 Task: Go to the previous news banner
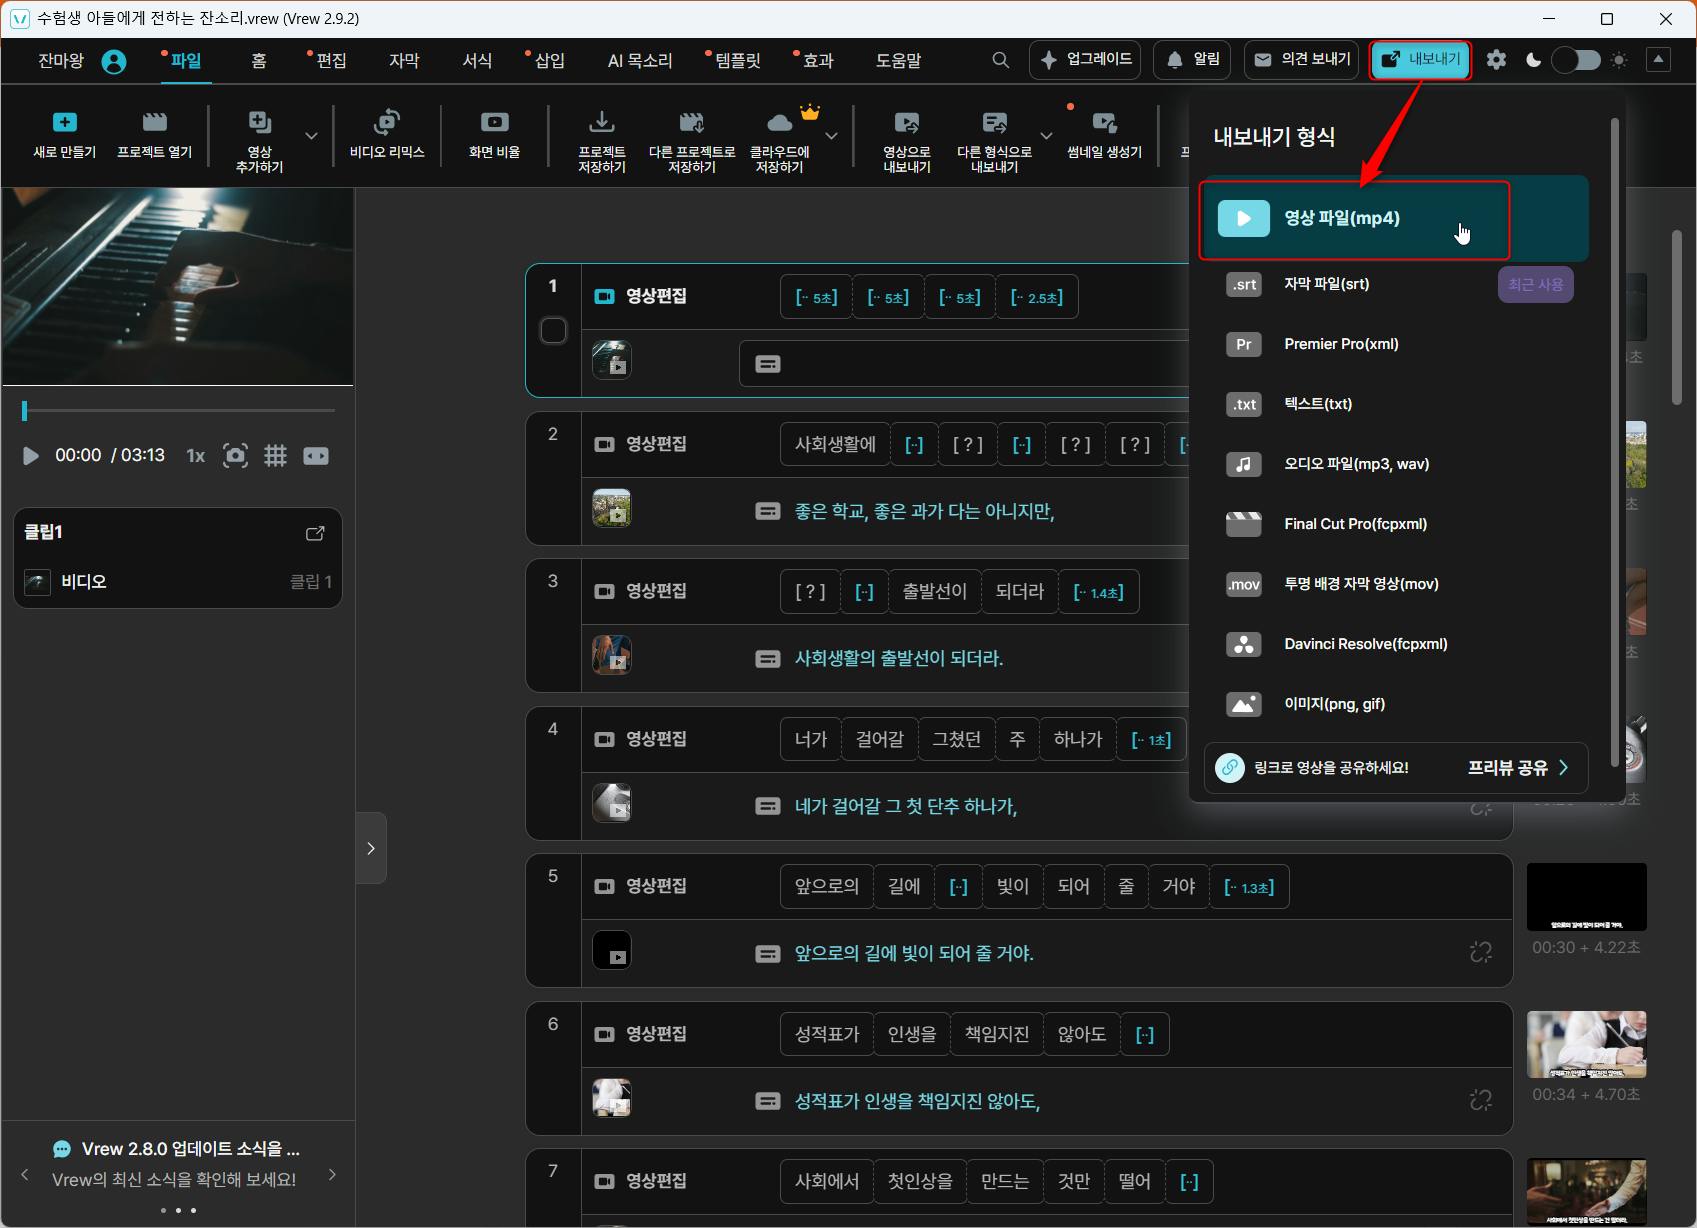pyautogui.click(x=25, y=1175)
